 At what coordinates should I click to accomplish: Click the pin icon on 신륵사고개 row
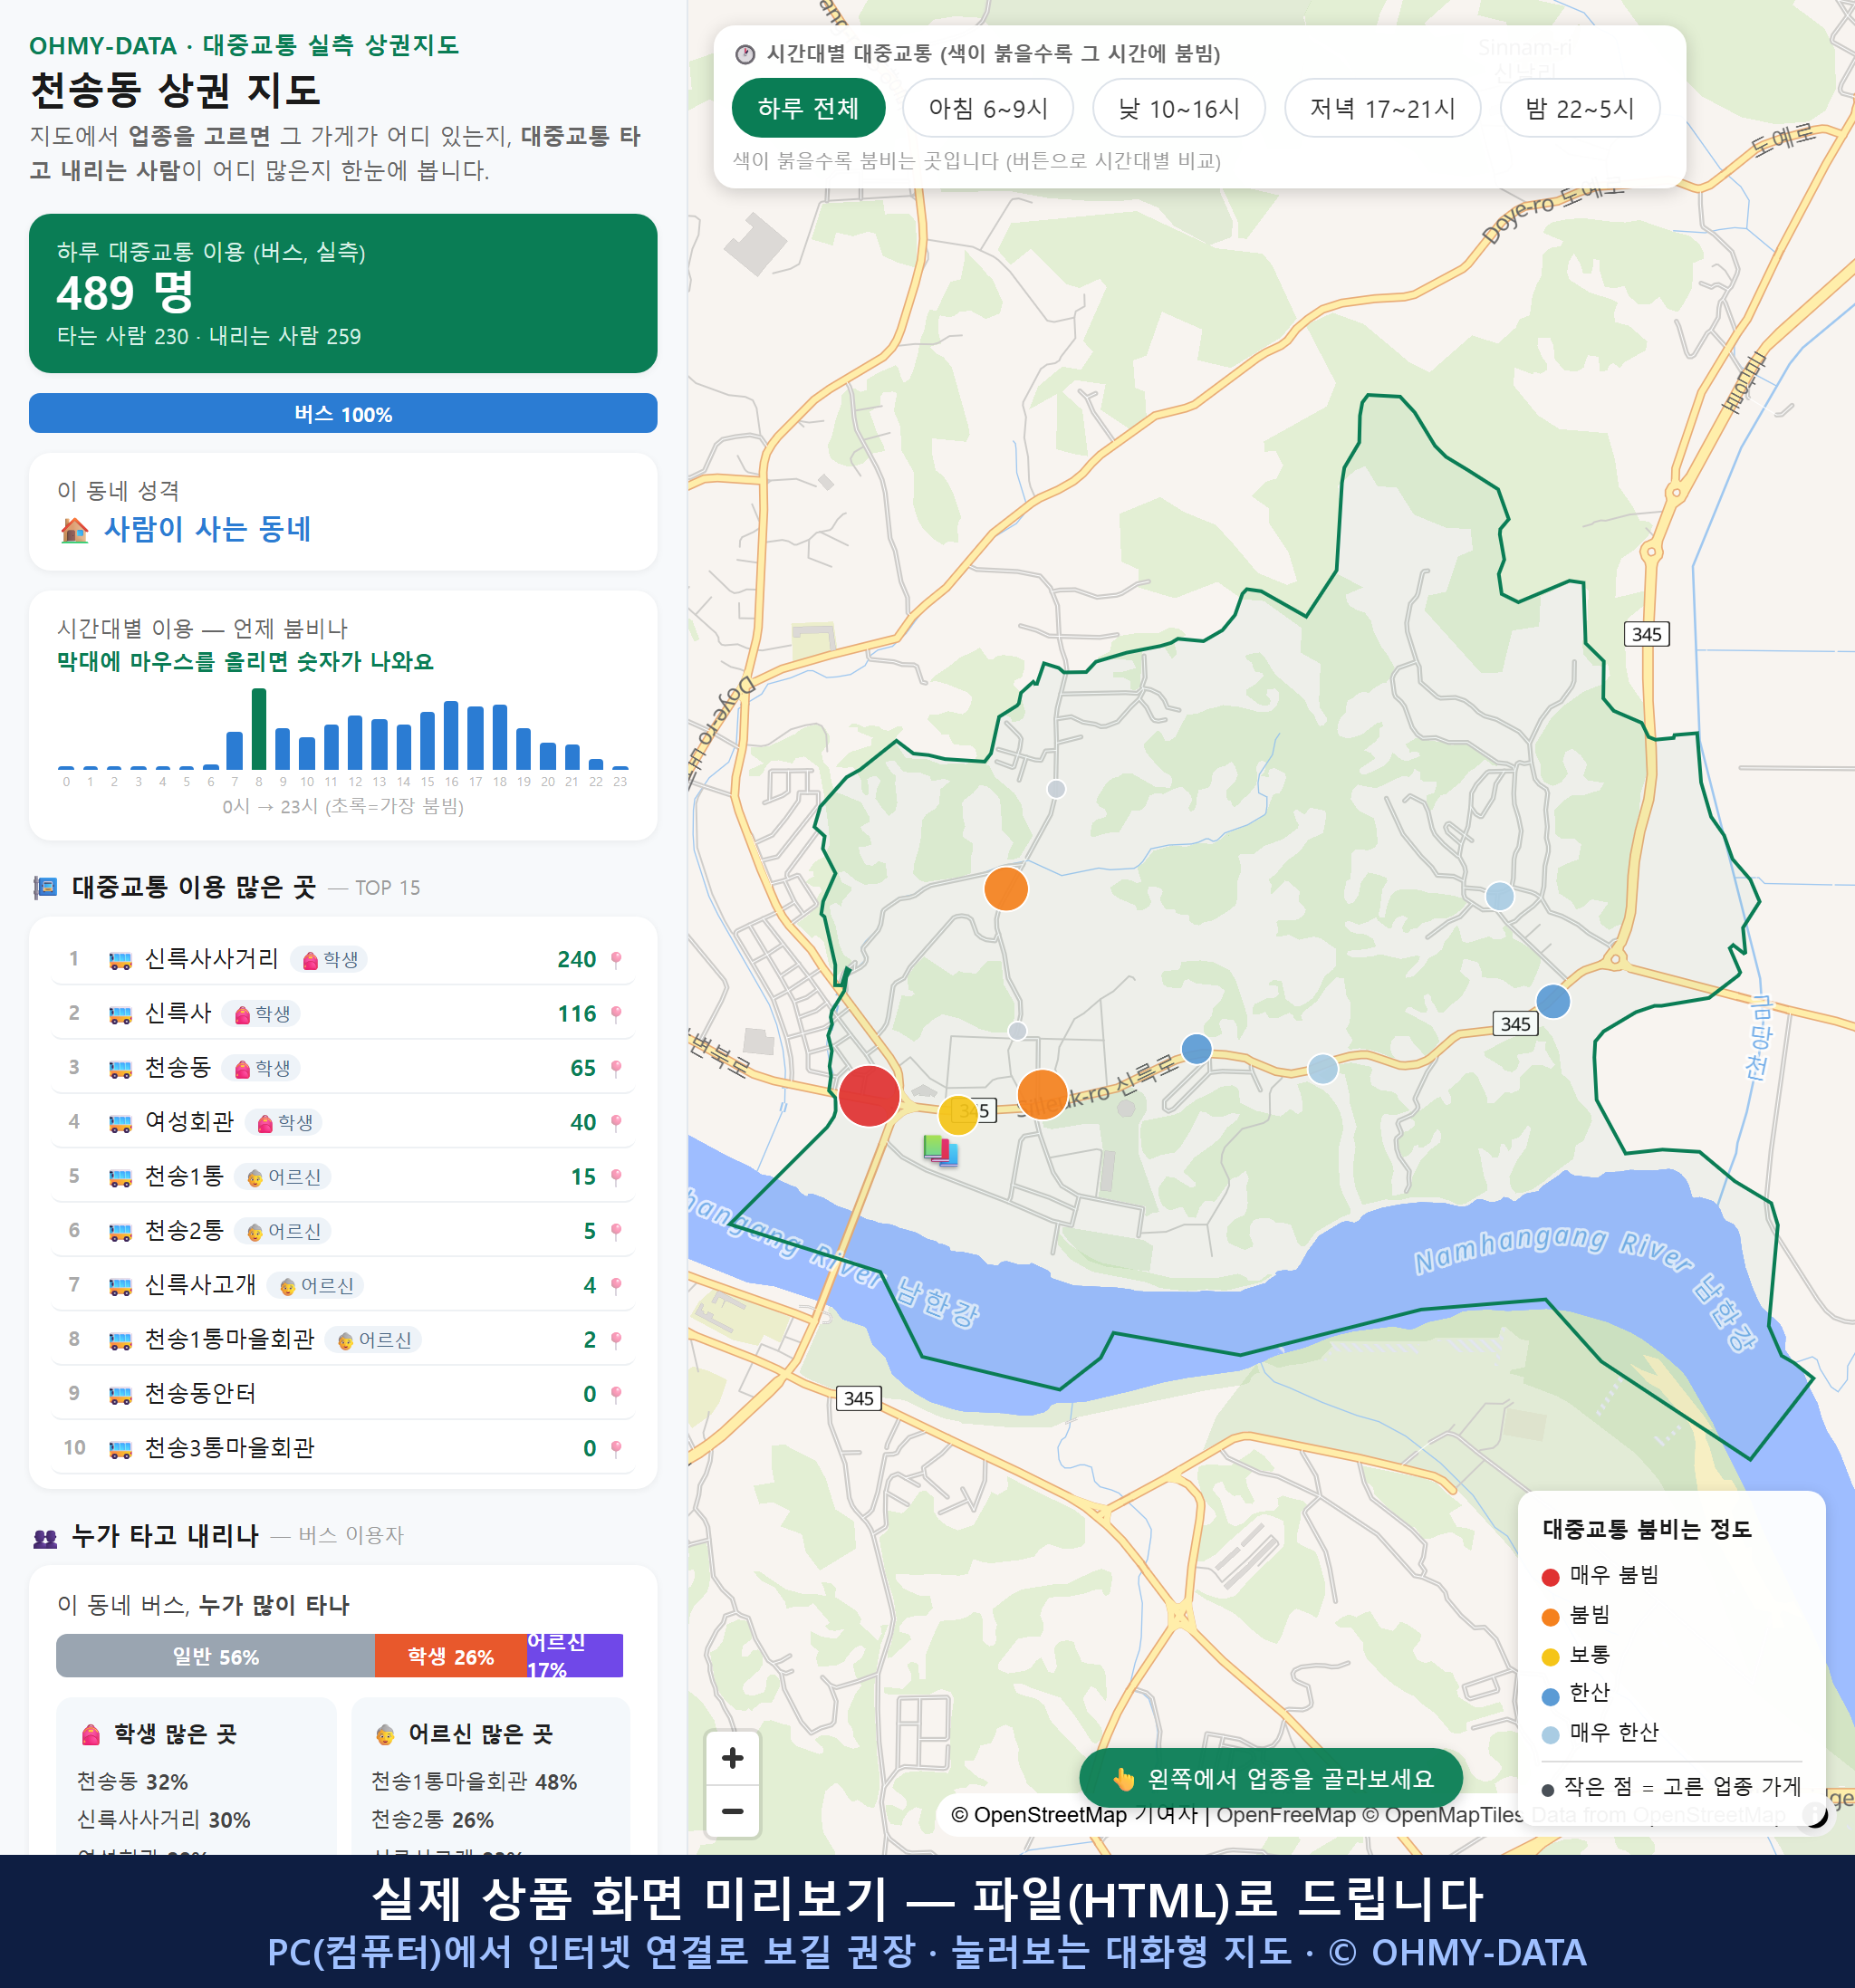(x=616, y=1285)
